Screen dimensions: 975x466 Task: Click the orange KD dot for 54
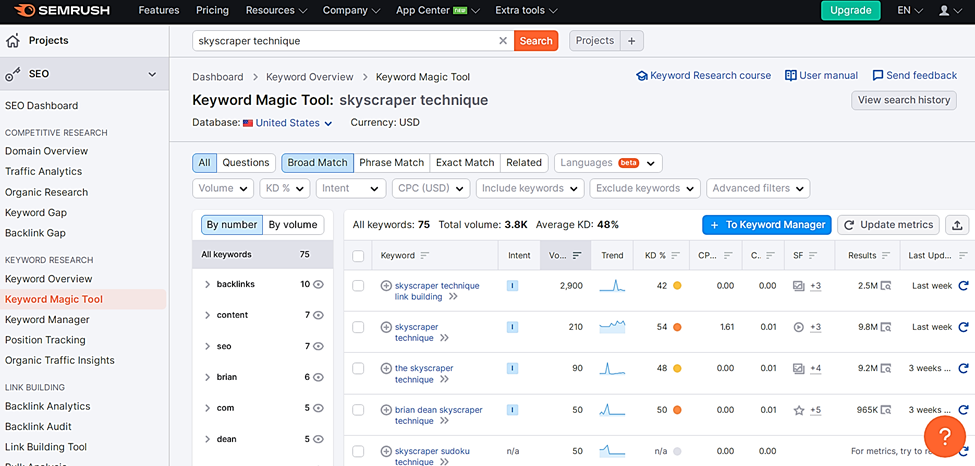pyautogui.click(x=677, y=327)
